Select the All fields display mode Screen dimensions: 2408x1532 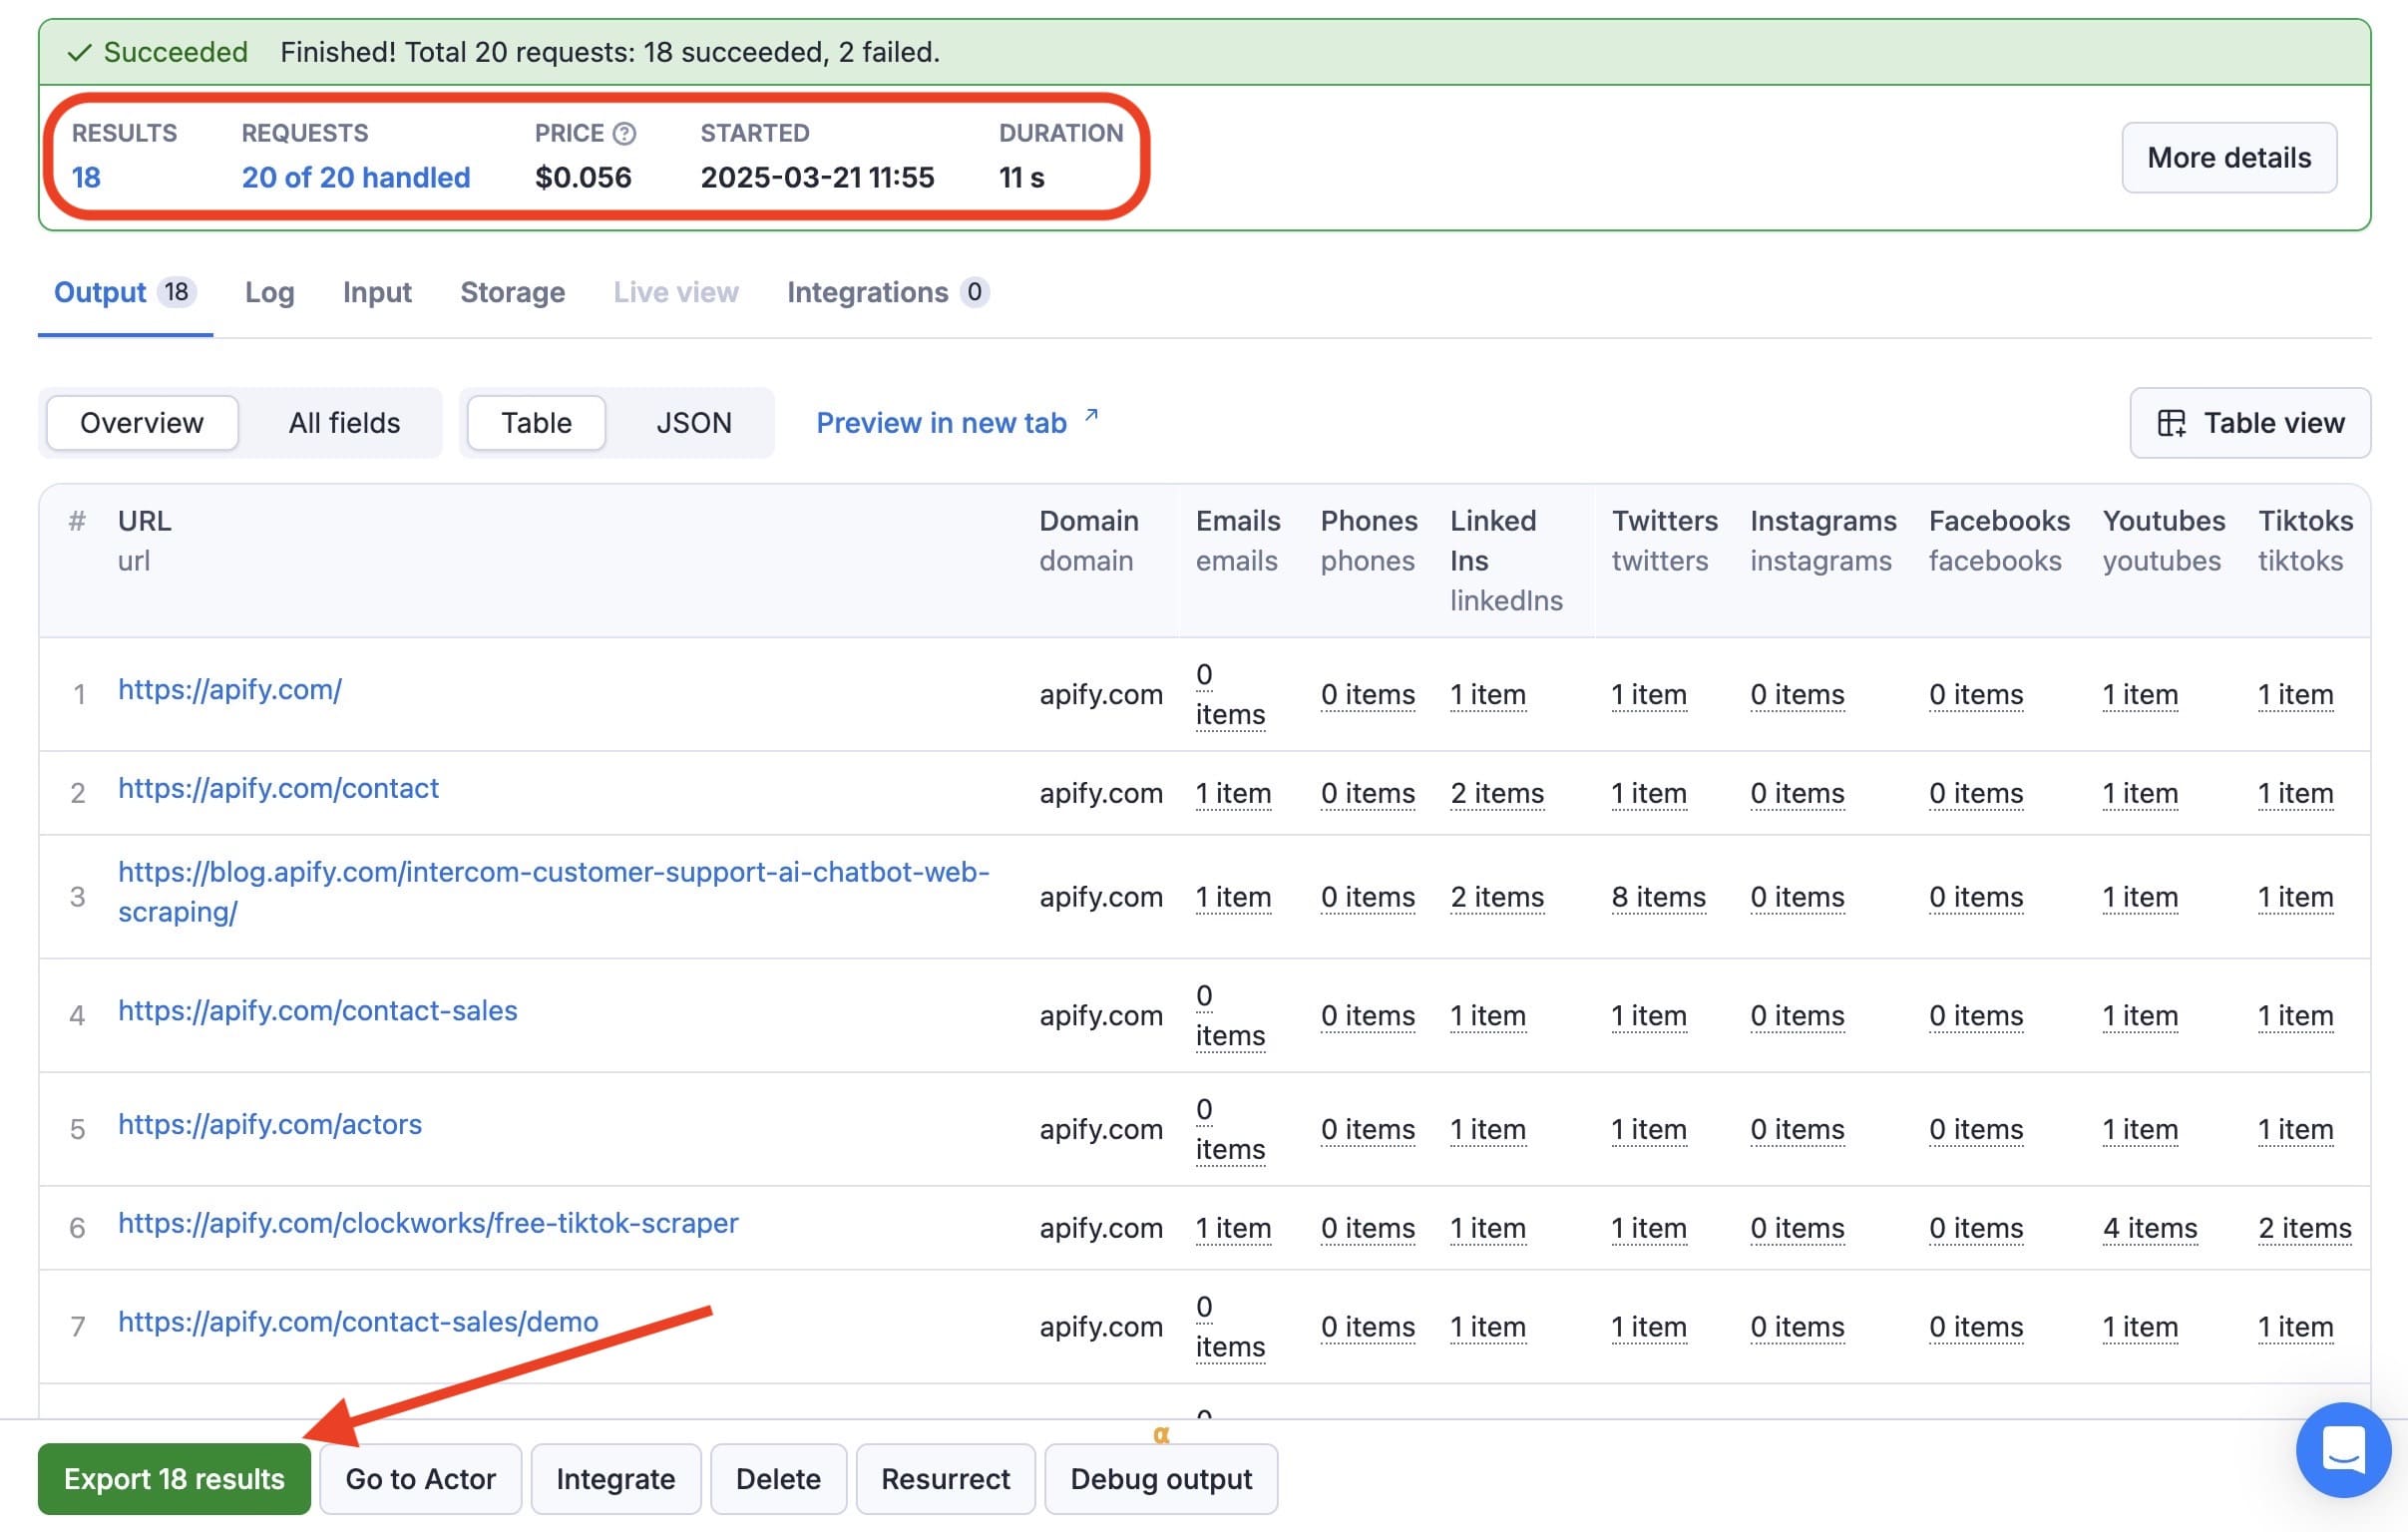(x=344, y=422)
